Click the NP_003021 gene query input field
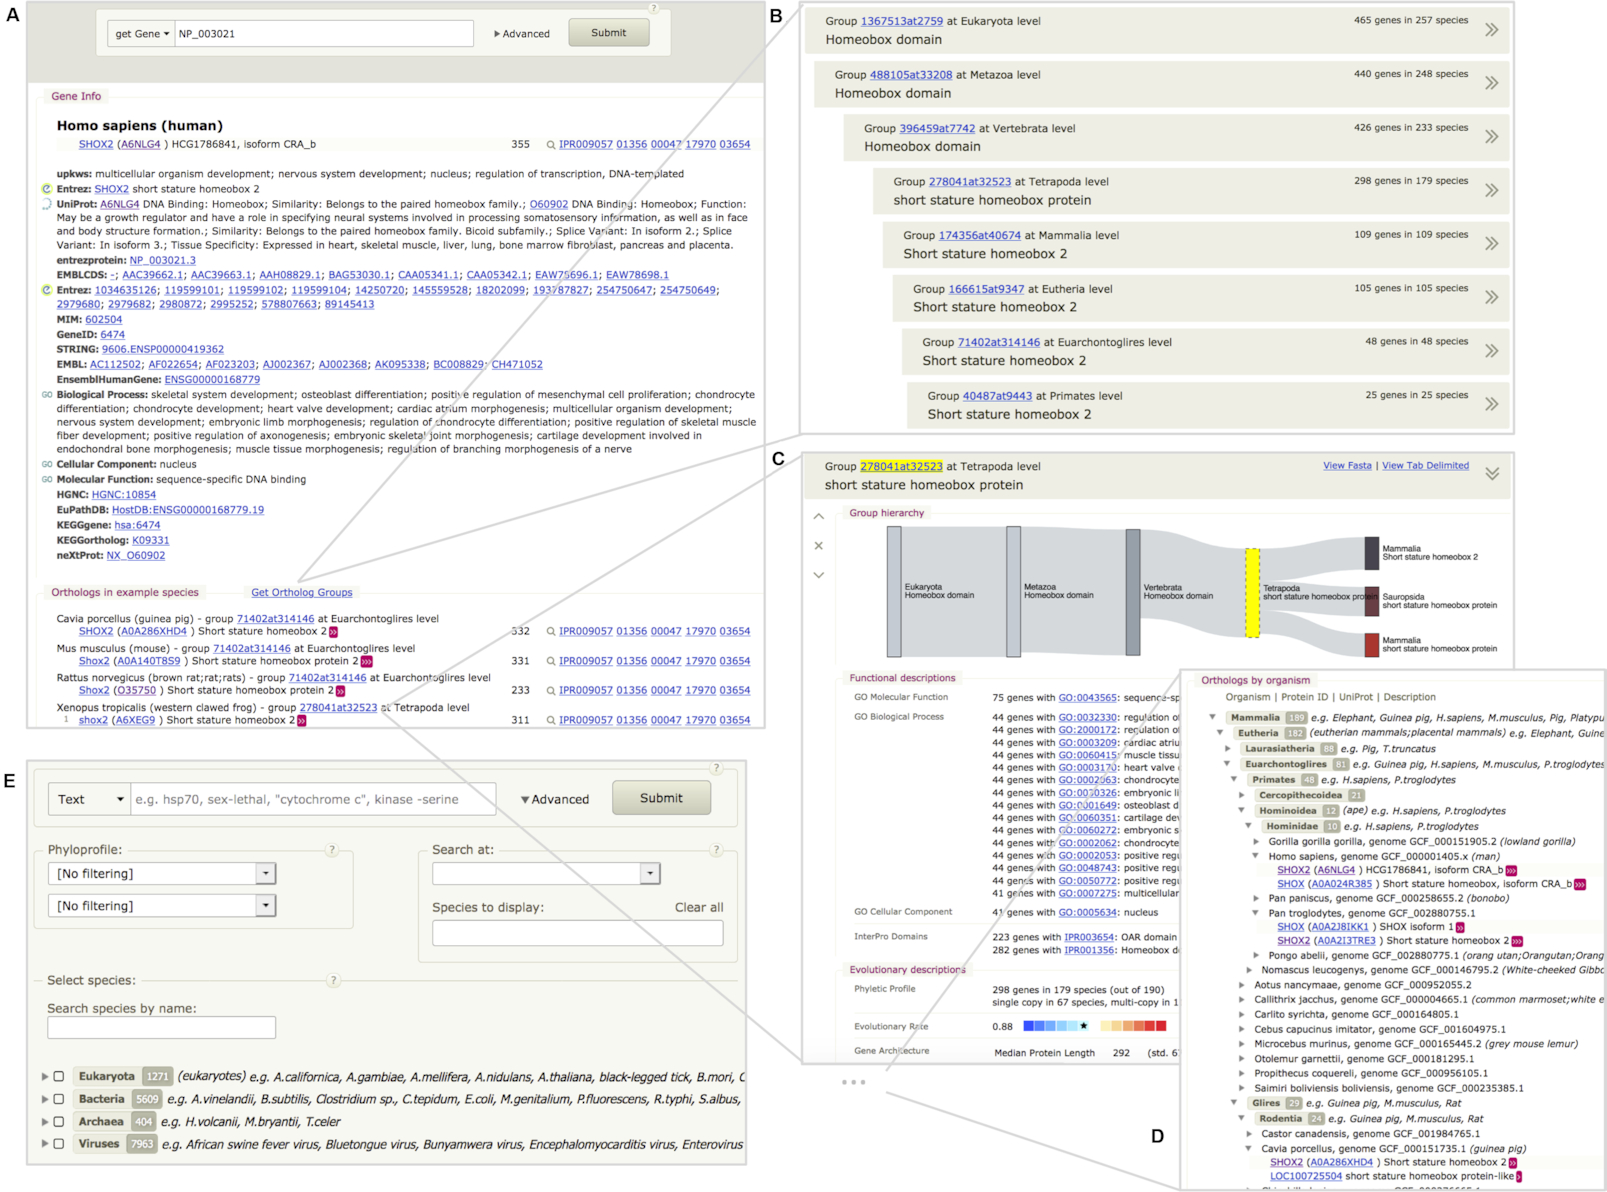 (324, 34)
